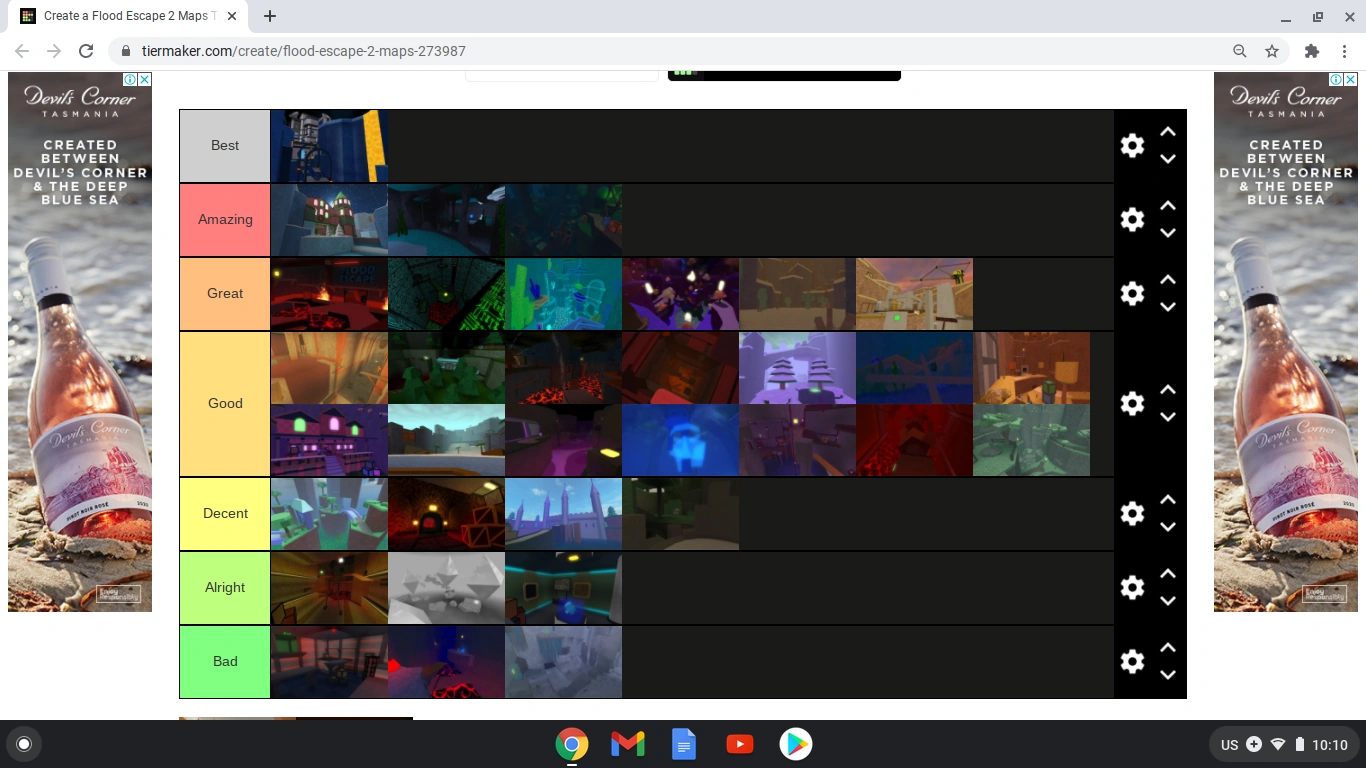Select the first map thumbnail in Best tier
Viewport: 1366px width, 768px height.
[328, 145]
